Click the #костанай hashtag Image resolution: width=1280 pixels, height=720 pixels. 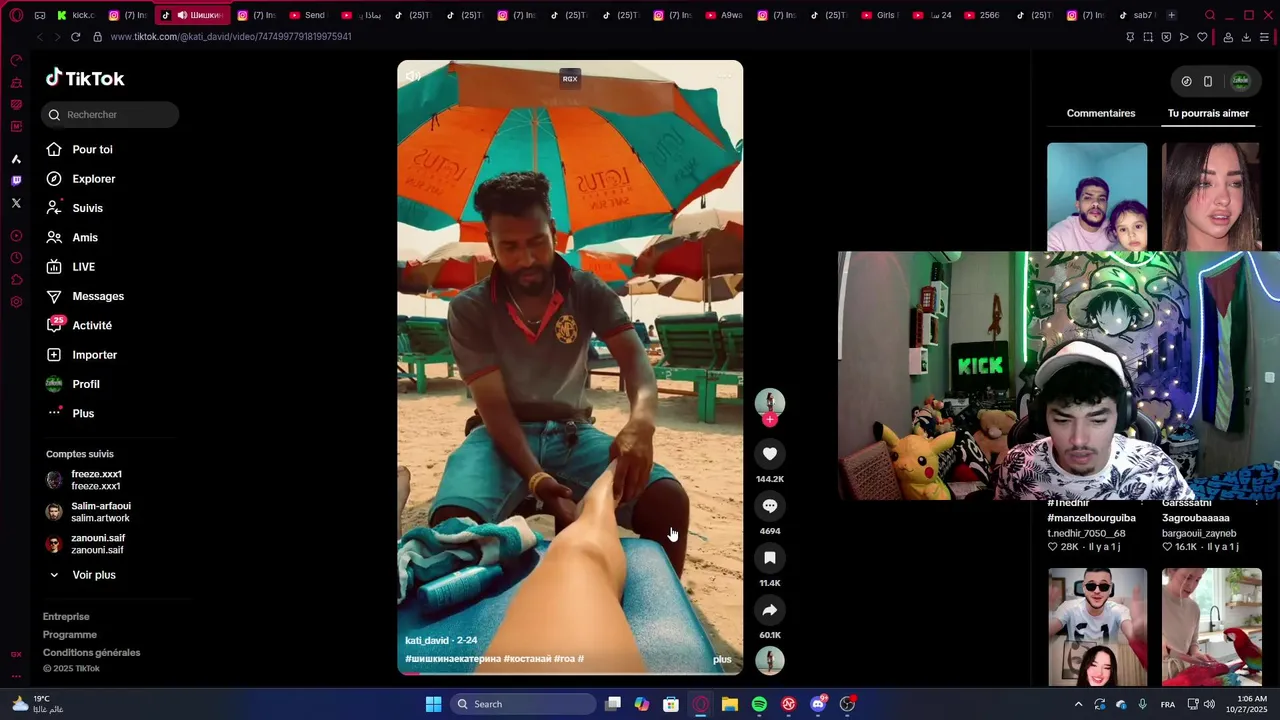(527, 659)
